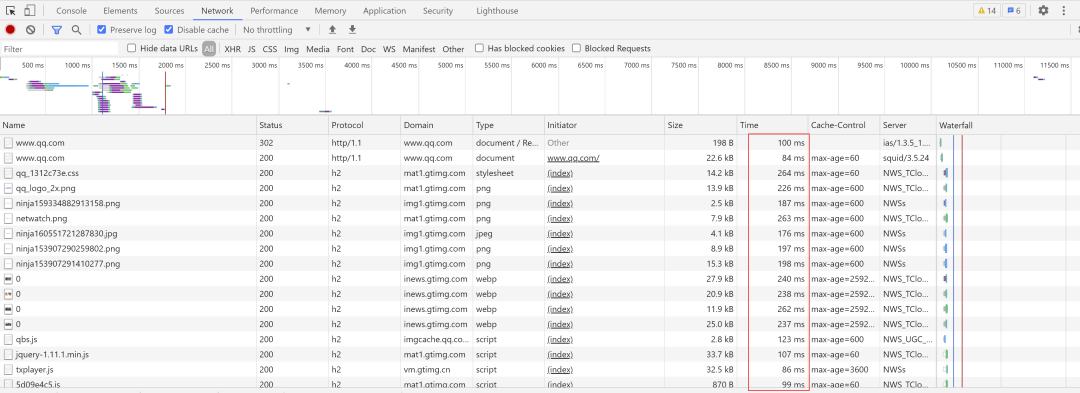Image resolution: width=1080 pixels, height=393 pixels.
Task: Click file icon of netwatch.png row
Action: [8, 218]
